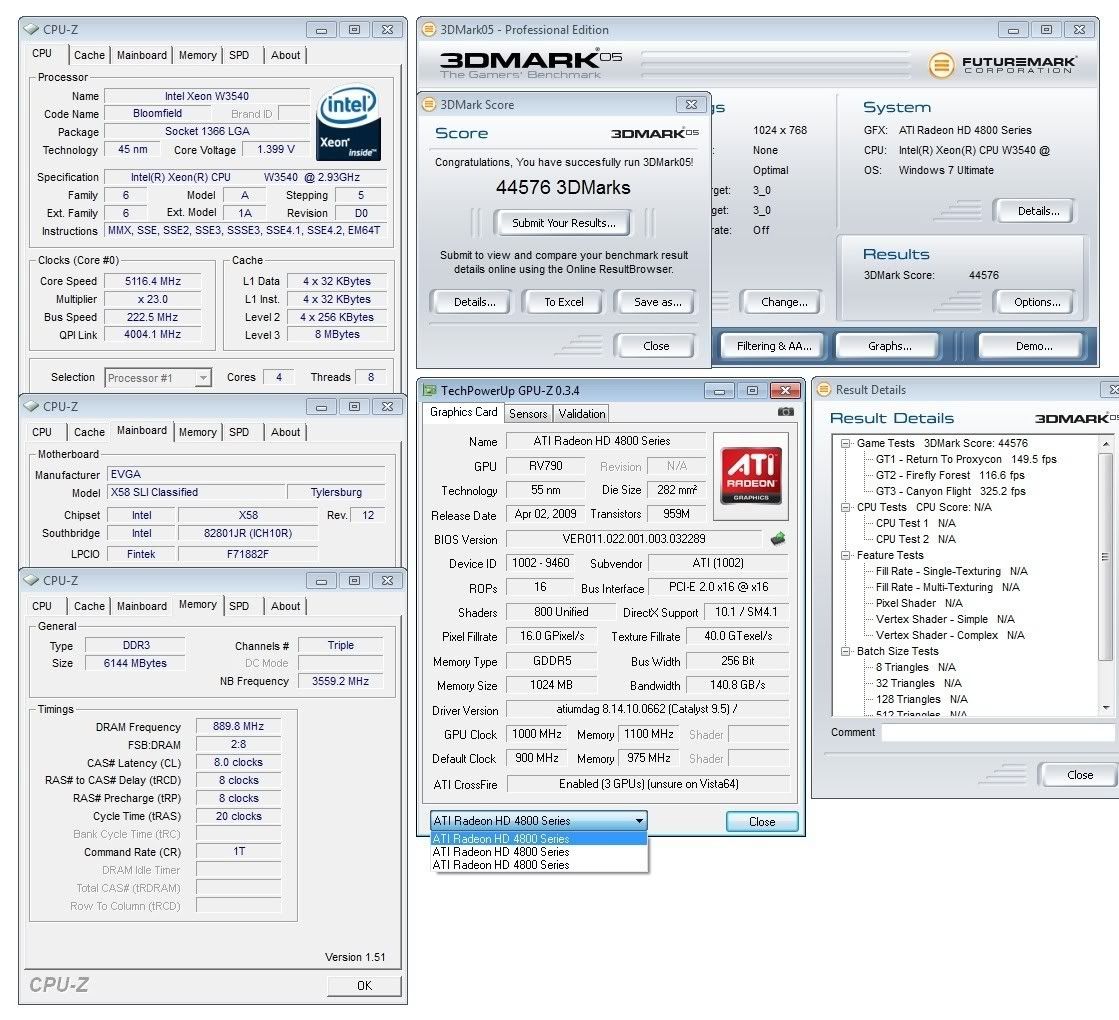1119x1020 pixels.
Task: Switch to the Sensors tab in GPU-Z
Action: 528,414
